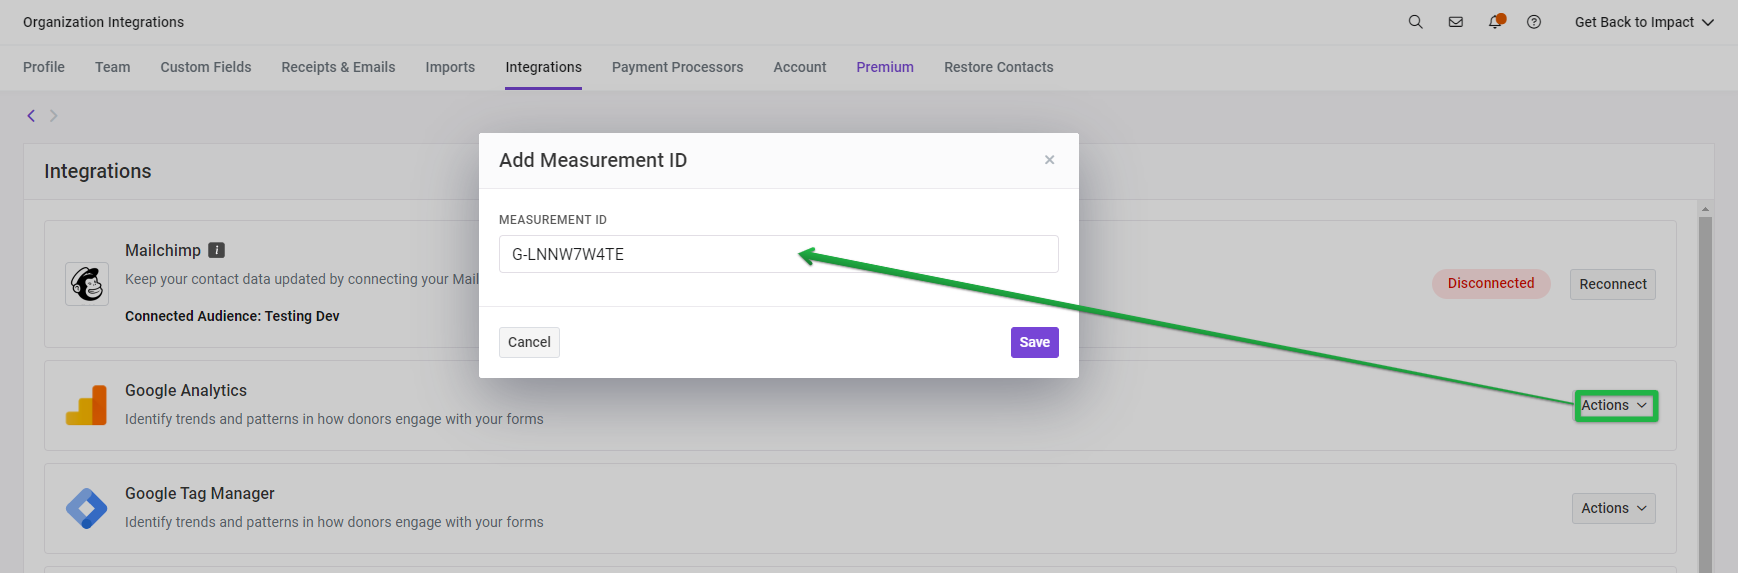Close the Add Measurement ID dialog
The image size is (1738, 573).
(x=1049, y=160)
